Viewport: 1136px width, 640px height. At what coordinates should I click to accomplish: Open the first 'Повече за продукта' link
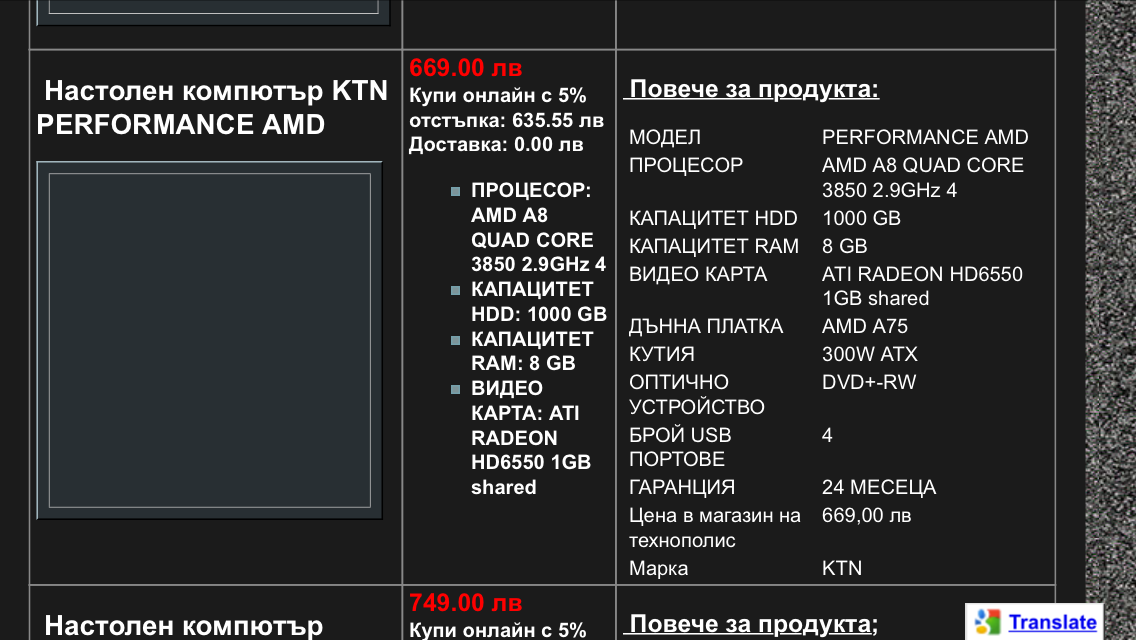(x=751, y=89)
